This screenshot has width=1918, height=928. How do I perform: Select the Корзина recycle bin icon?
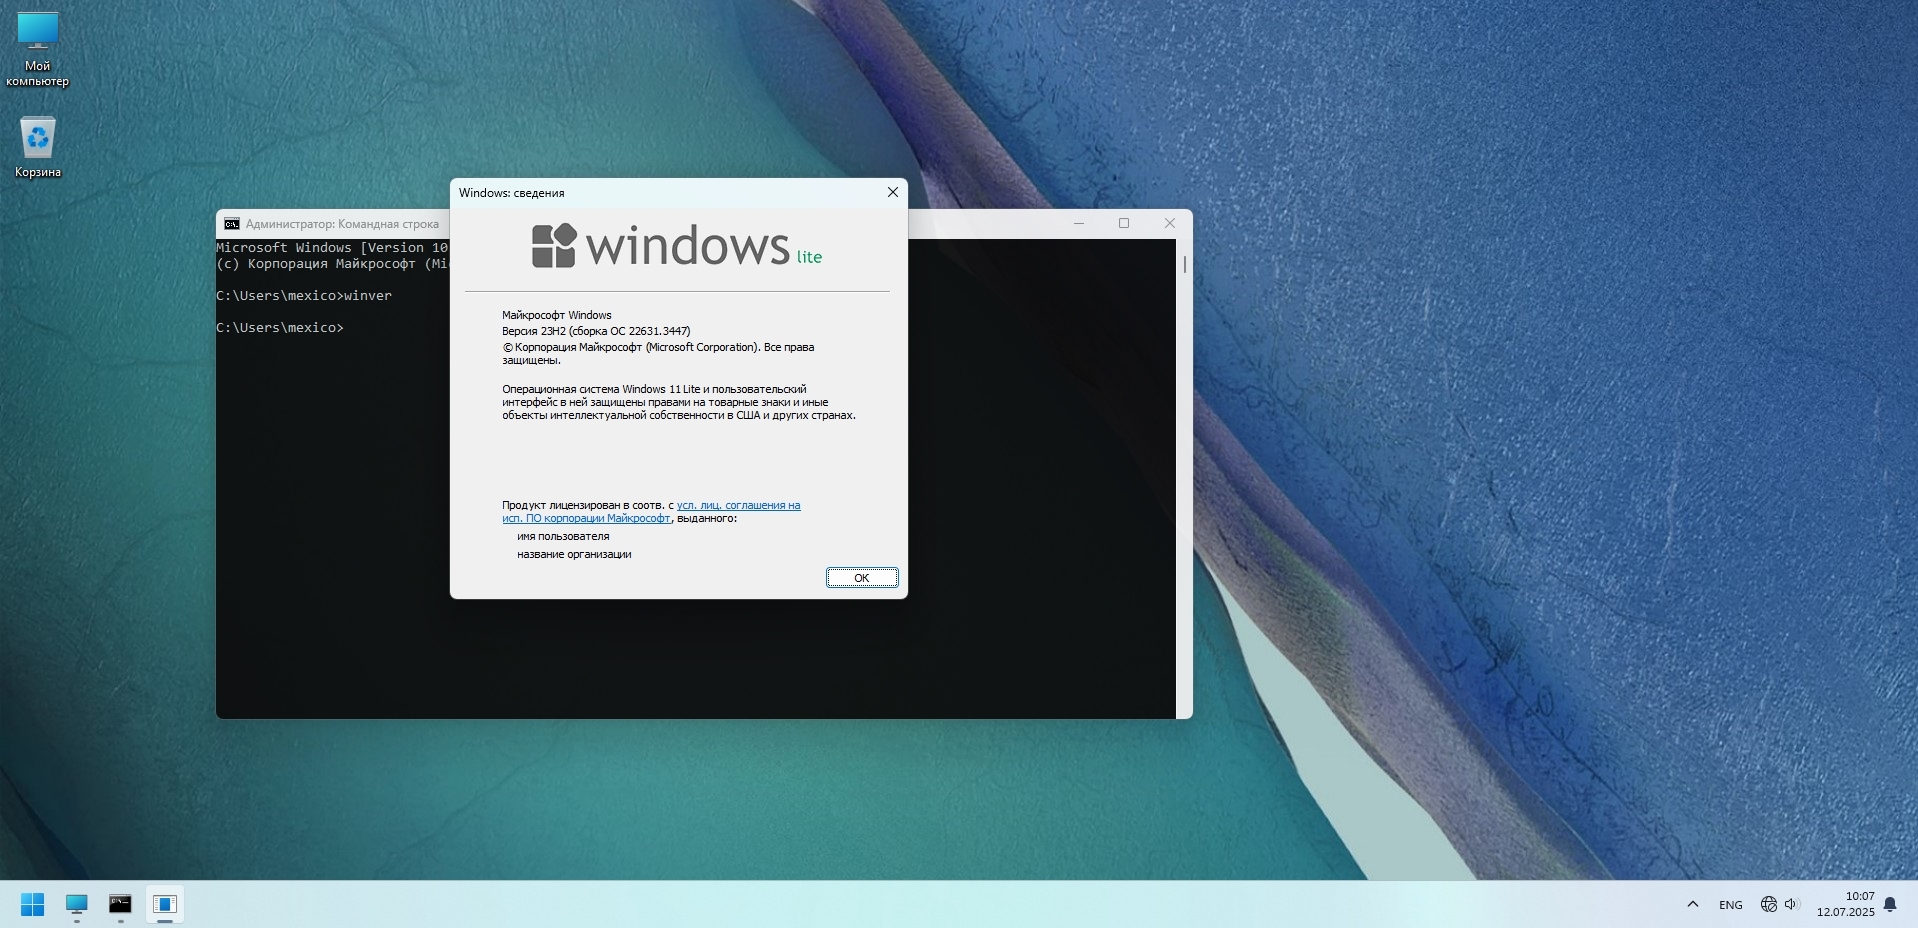37,148
